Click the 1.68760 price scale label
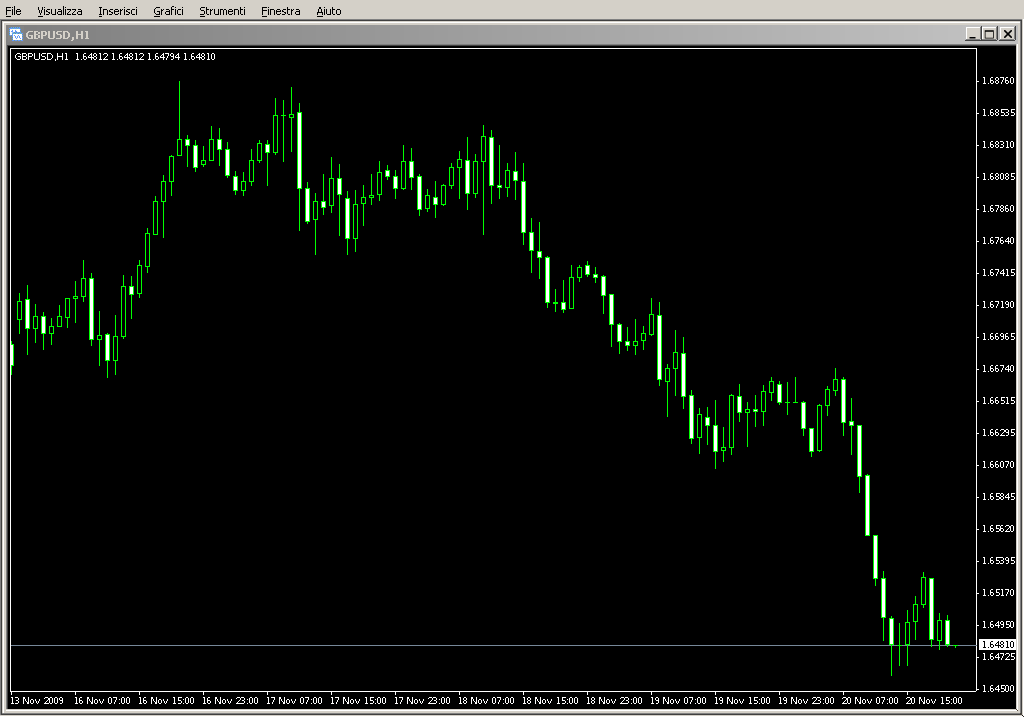This screenshot has height=717, width=1024. tap(999, 81)
